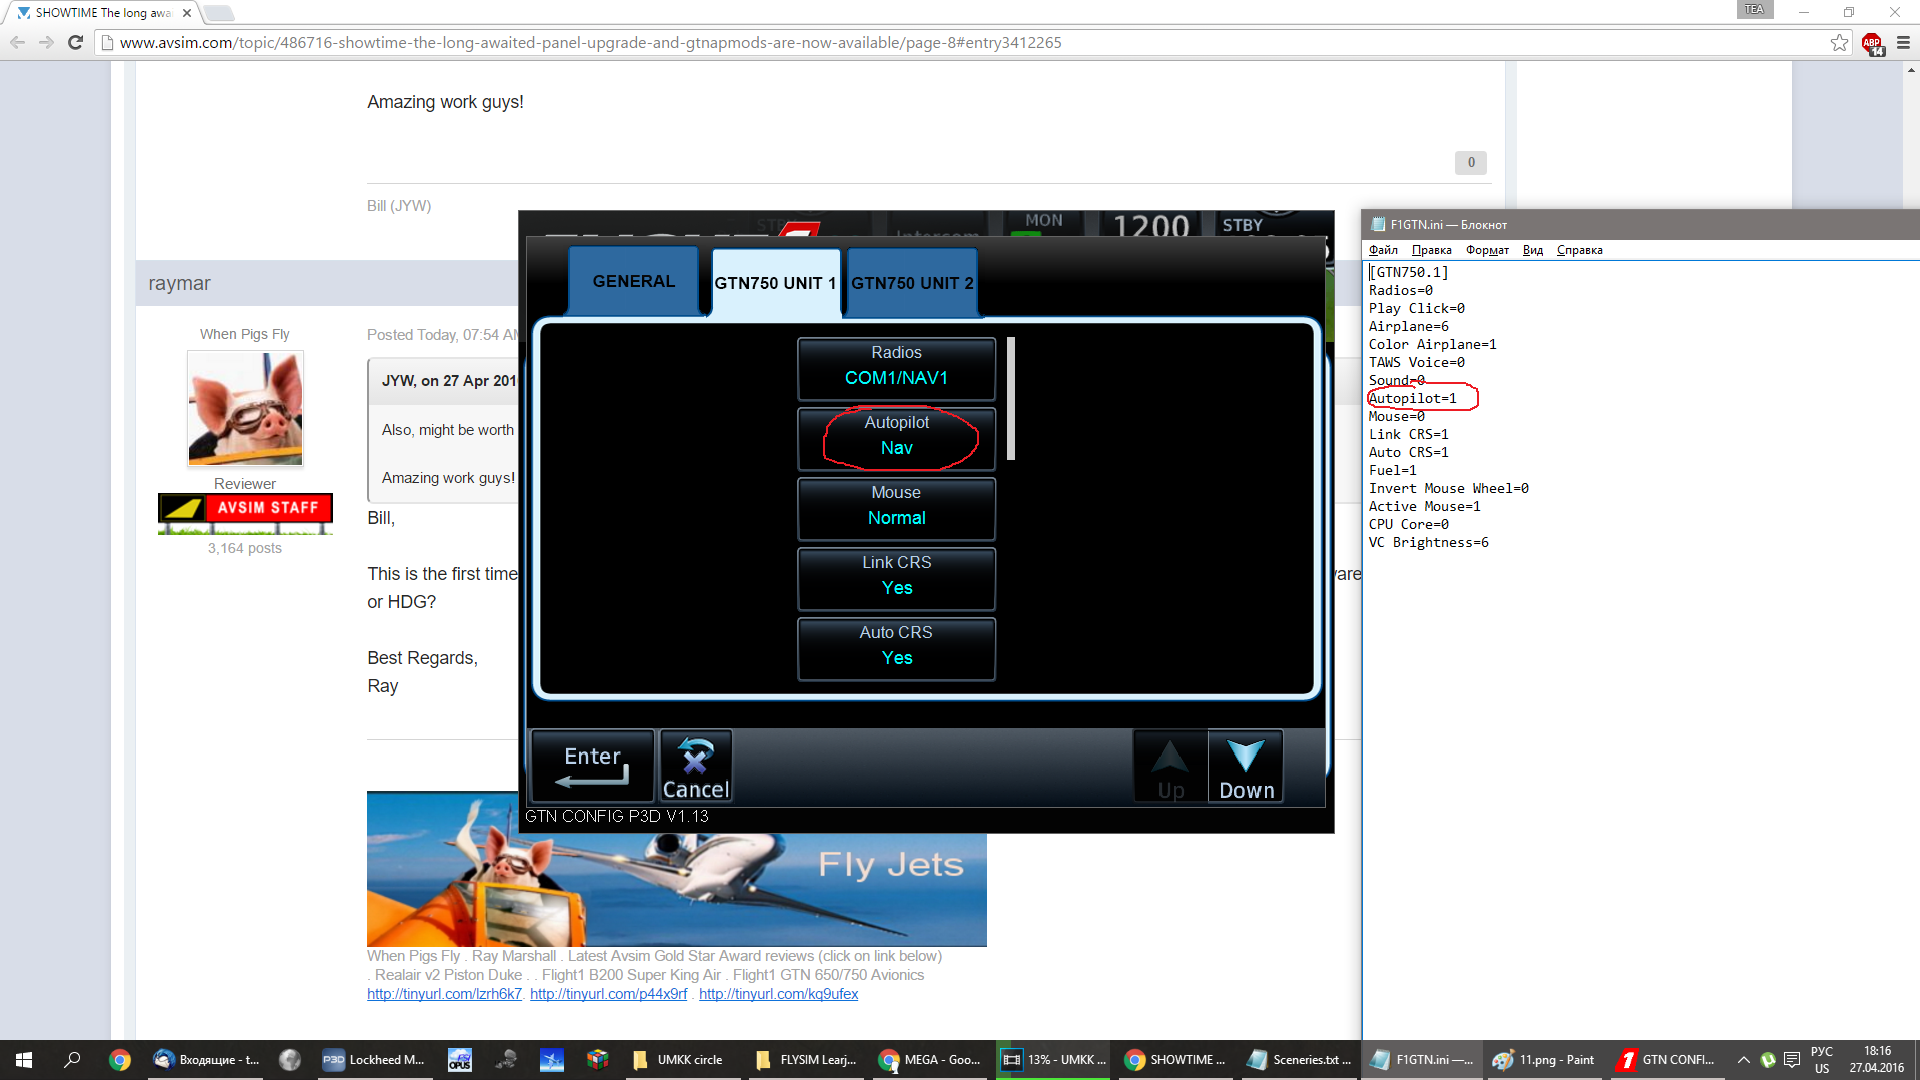Click the VC Brightness=6 line in Notepad
Image resolution: width=1920 pixels, height=1080 pixels.
click(x=1428, y=542)
